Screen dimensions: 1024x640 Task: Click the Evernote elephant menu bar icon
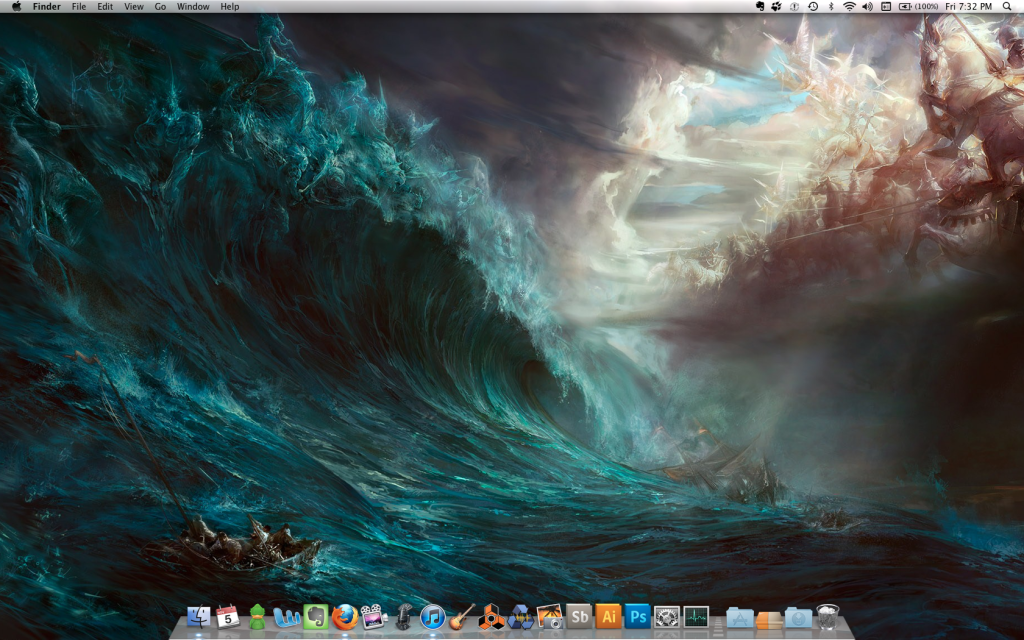tap(760, 7)
